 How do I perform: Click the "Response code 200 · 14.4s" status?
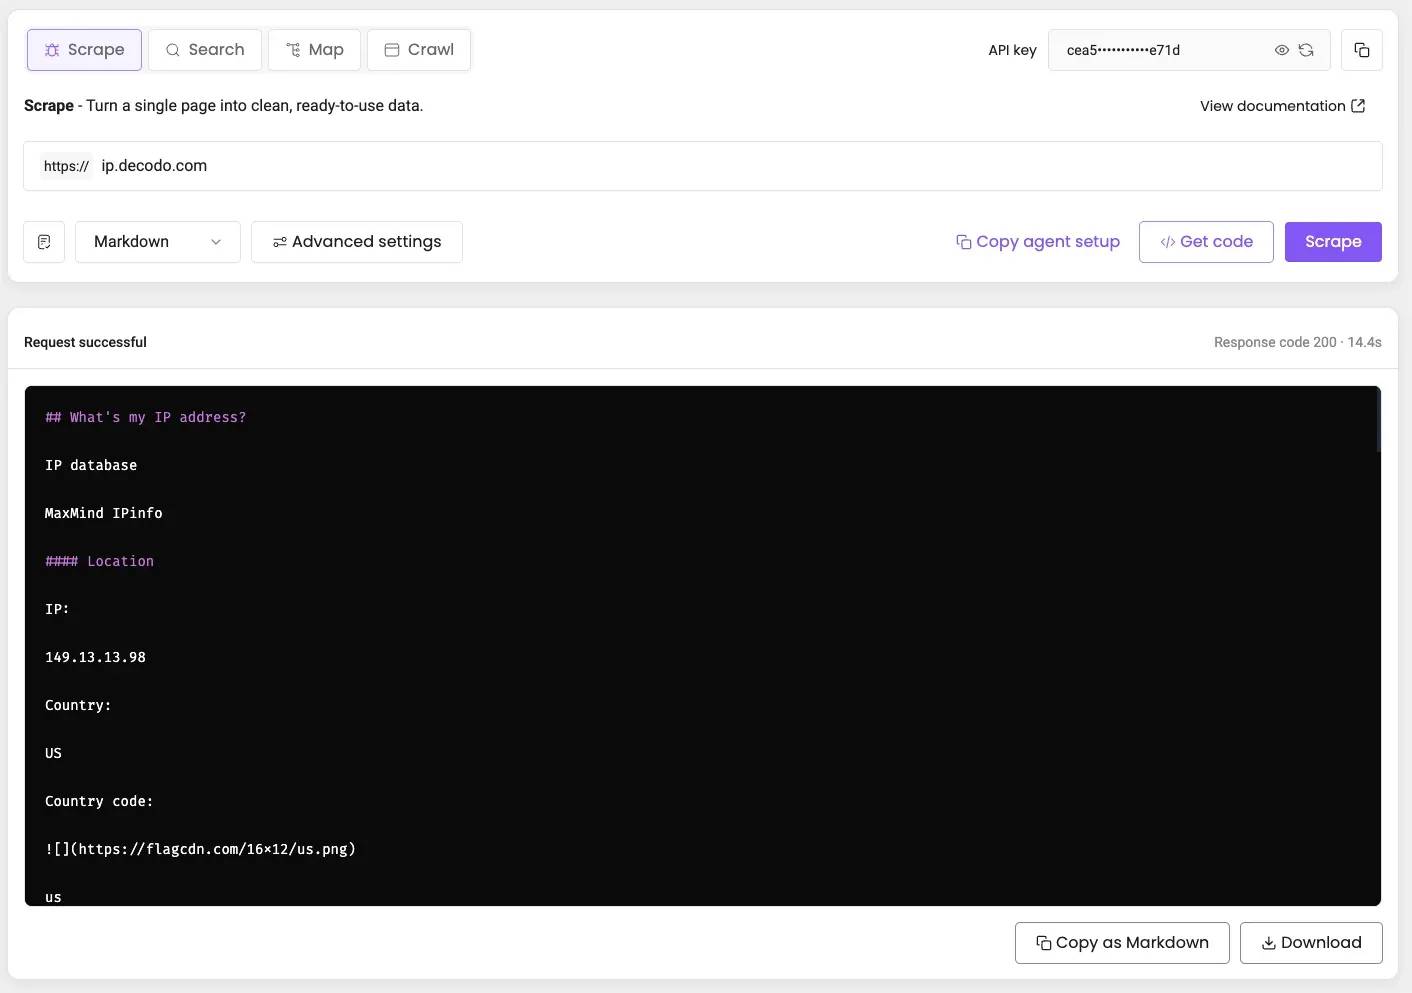point(1298,342)
